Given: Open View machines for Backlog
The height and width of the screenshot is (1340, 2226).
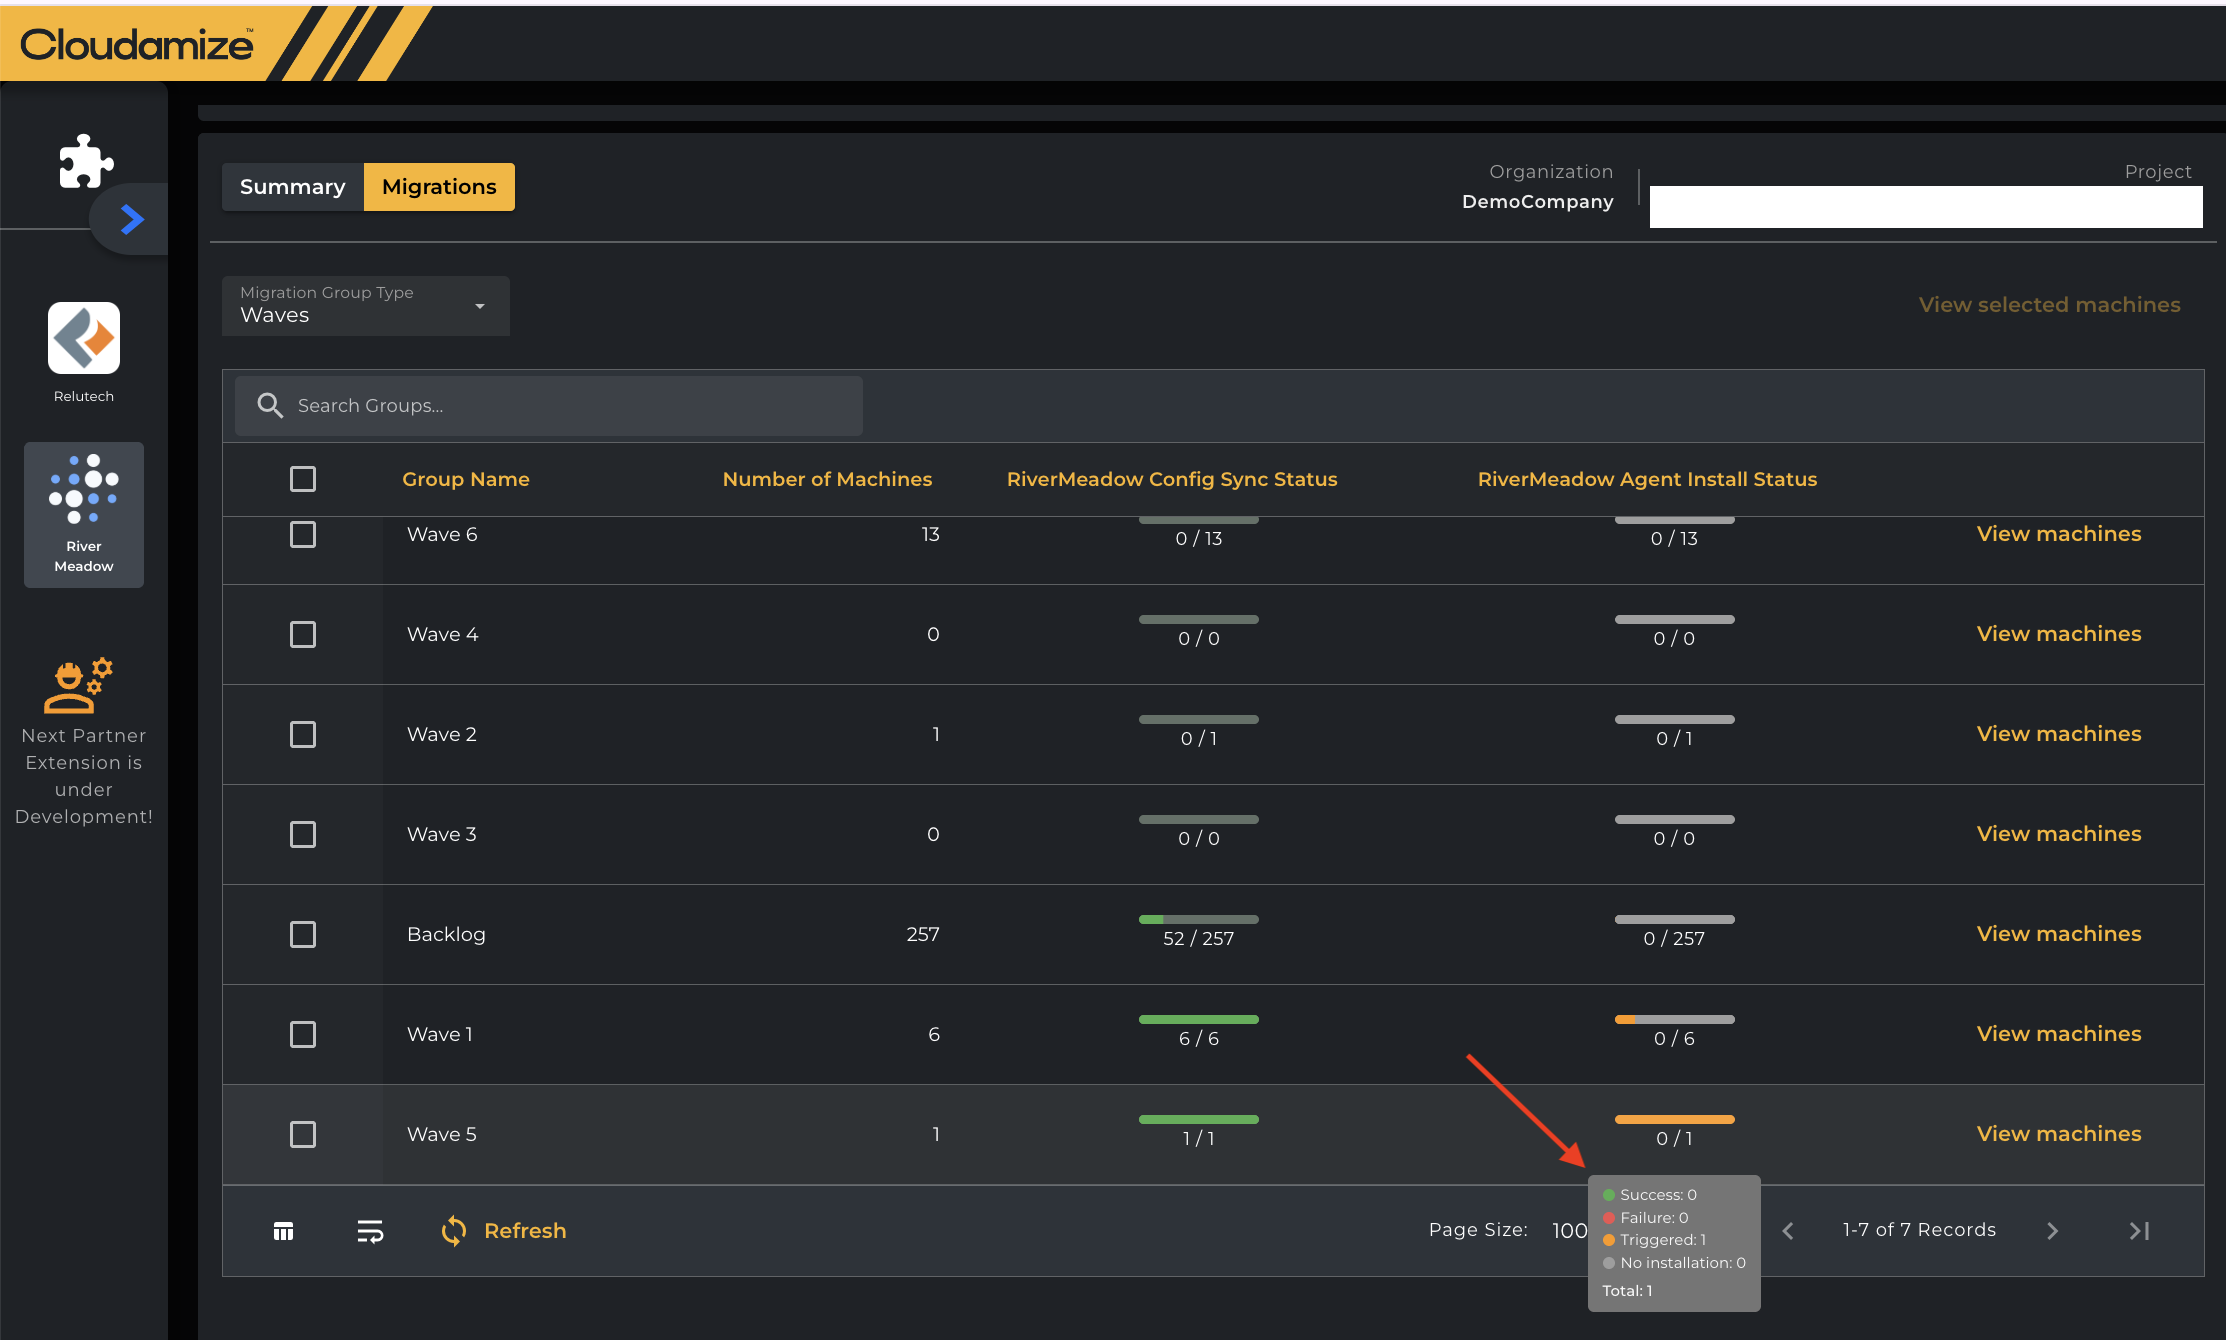Looking at the screenshot, I should (2059, 934).
